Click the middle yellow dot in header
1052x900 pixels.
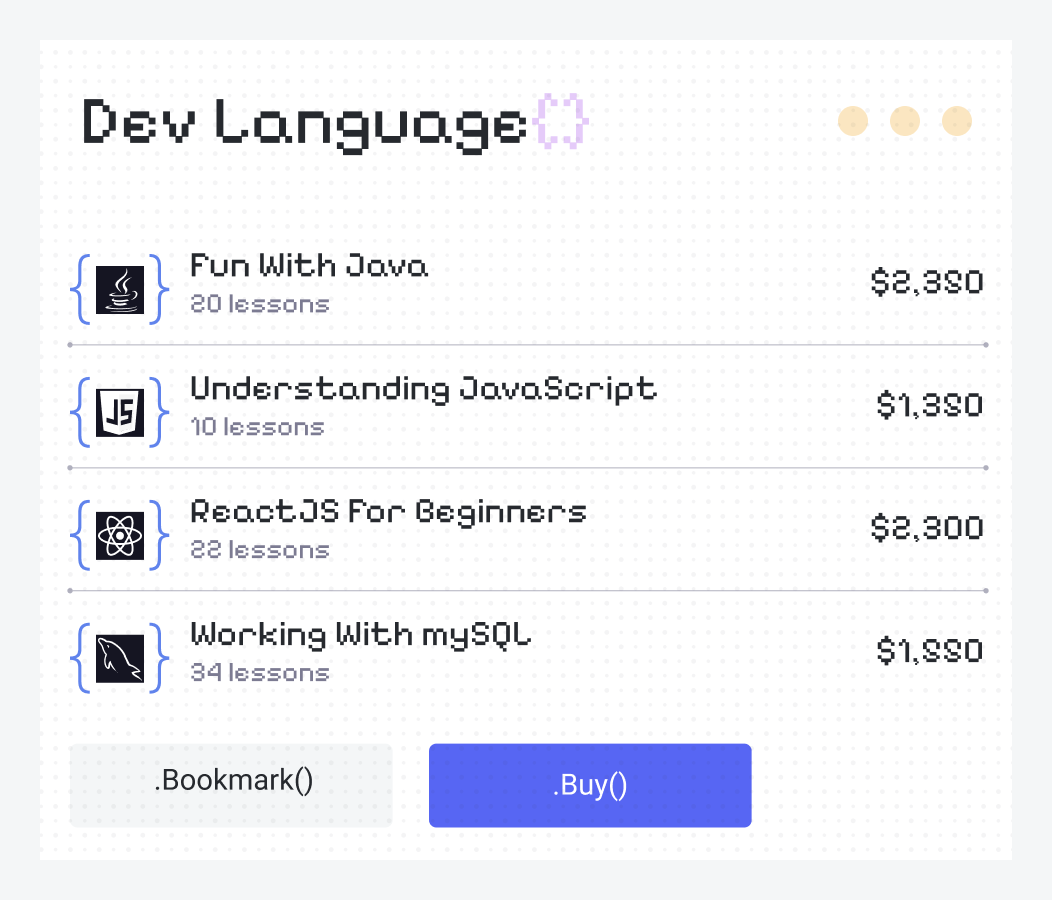point(905,121)
